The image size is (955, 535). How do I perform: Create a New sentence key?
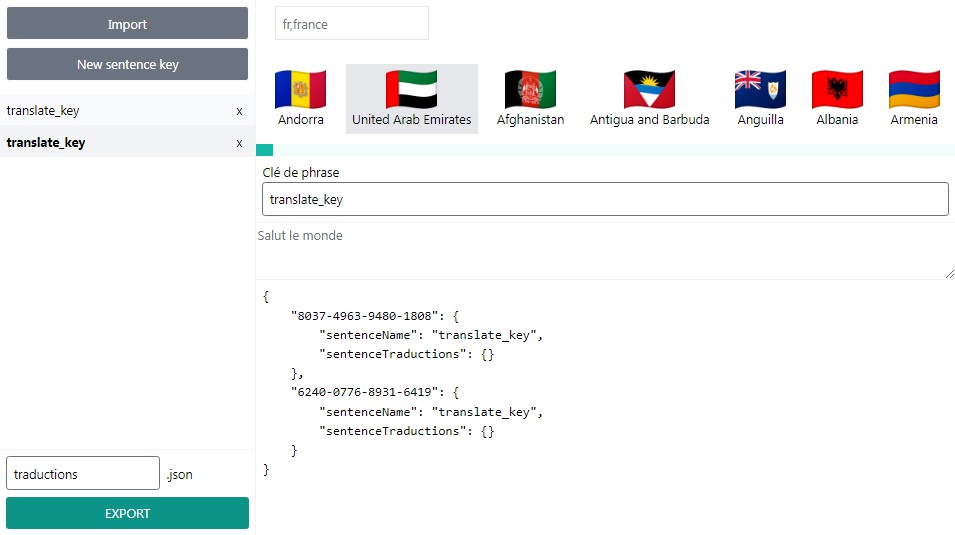(x=127, y=64)
